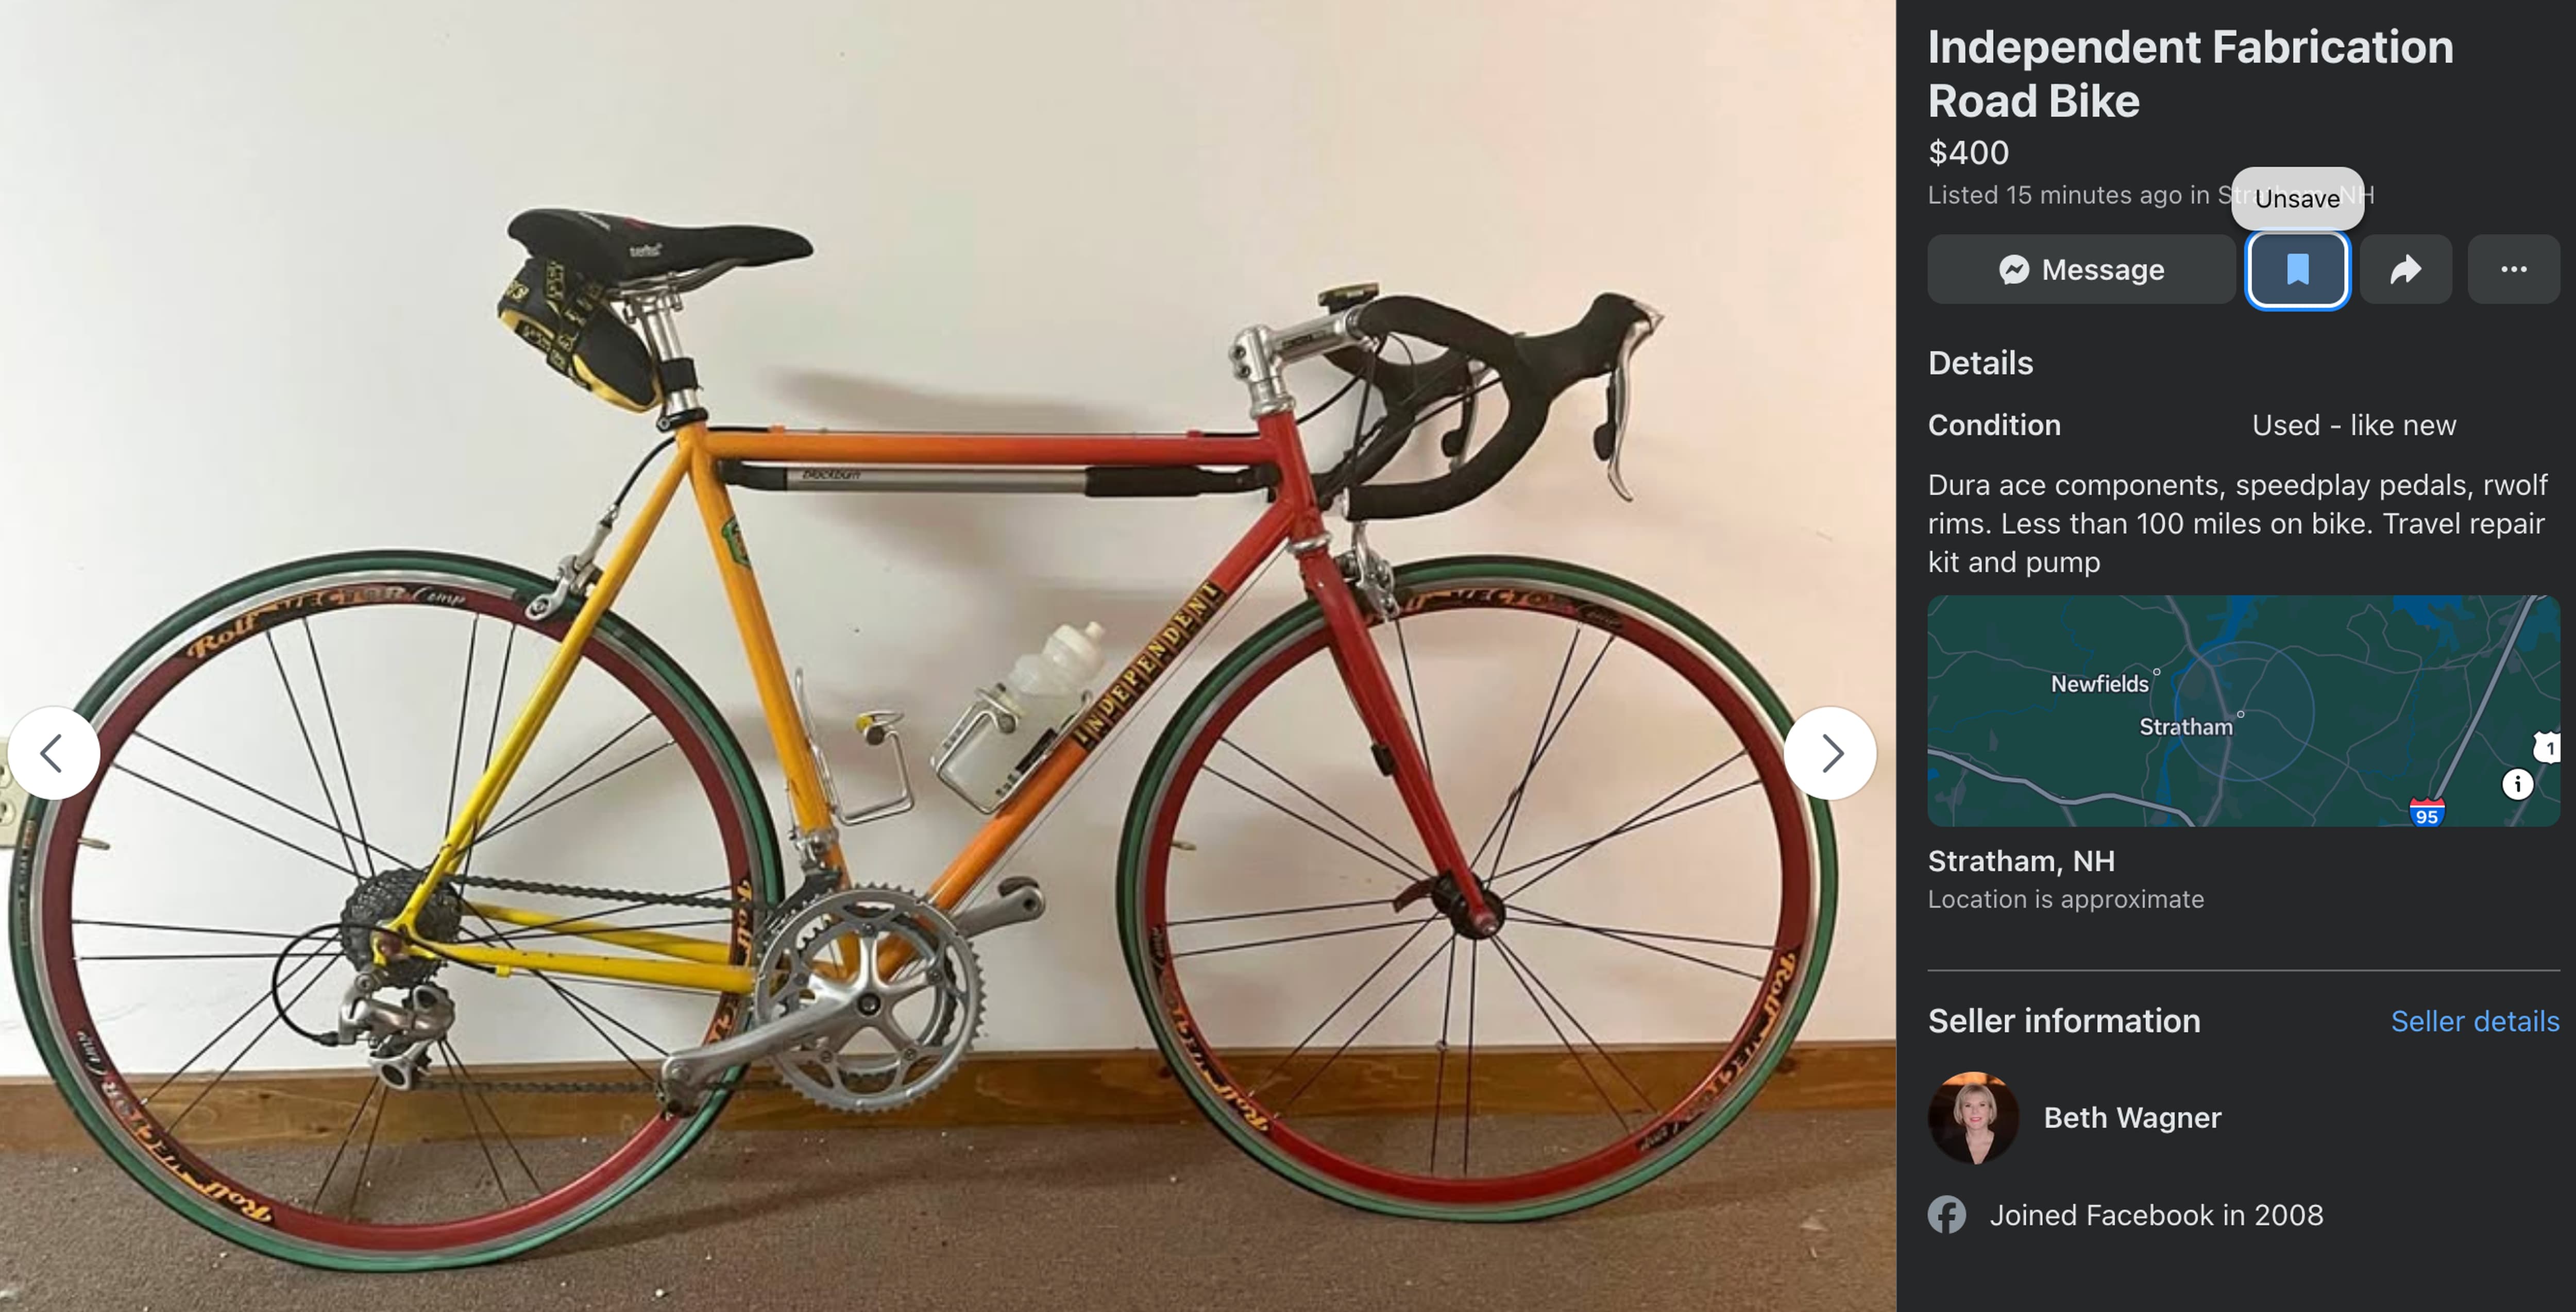Click the Stratham, NH location text
The height and width of the screenshot is (1312, 2576).
point(2021,861)
